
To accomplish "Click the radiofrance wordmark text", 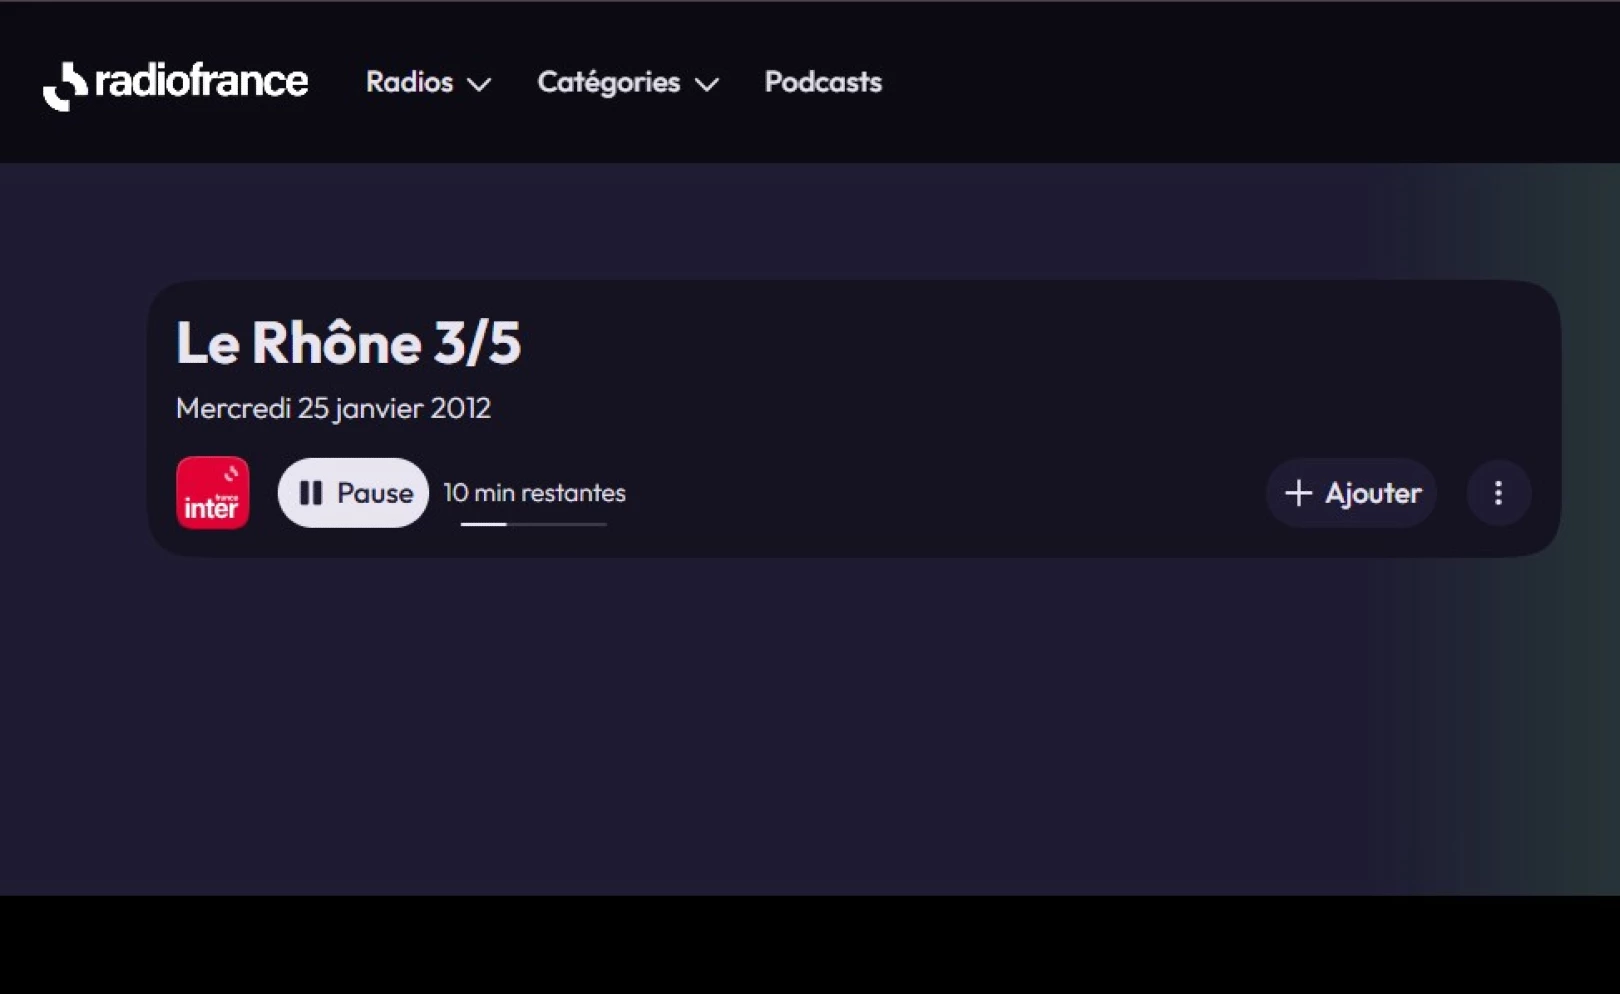I will [201, 81].
